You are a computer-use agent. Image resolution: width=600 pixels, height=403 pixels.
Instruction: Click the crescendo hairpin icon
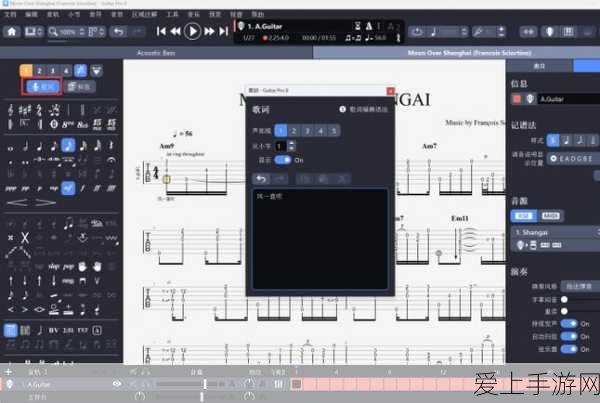click(18, 202)
